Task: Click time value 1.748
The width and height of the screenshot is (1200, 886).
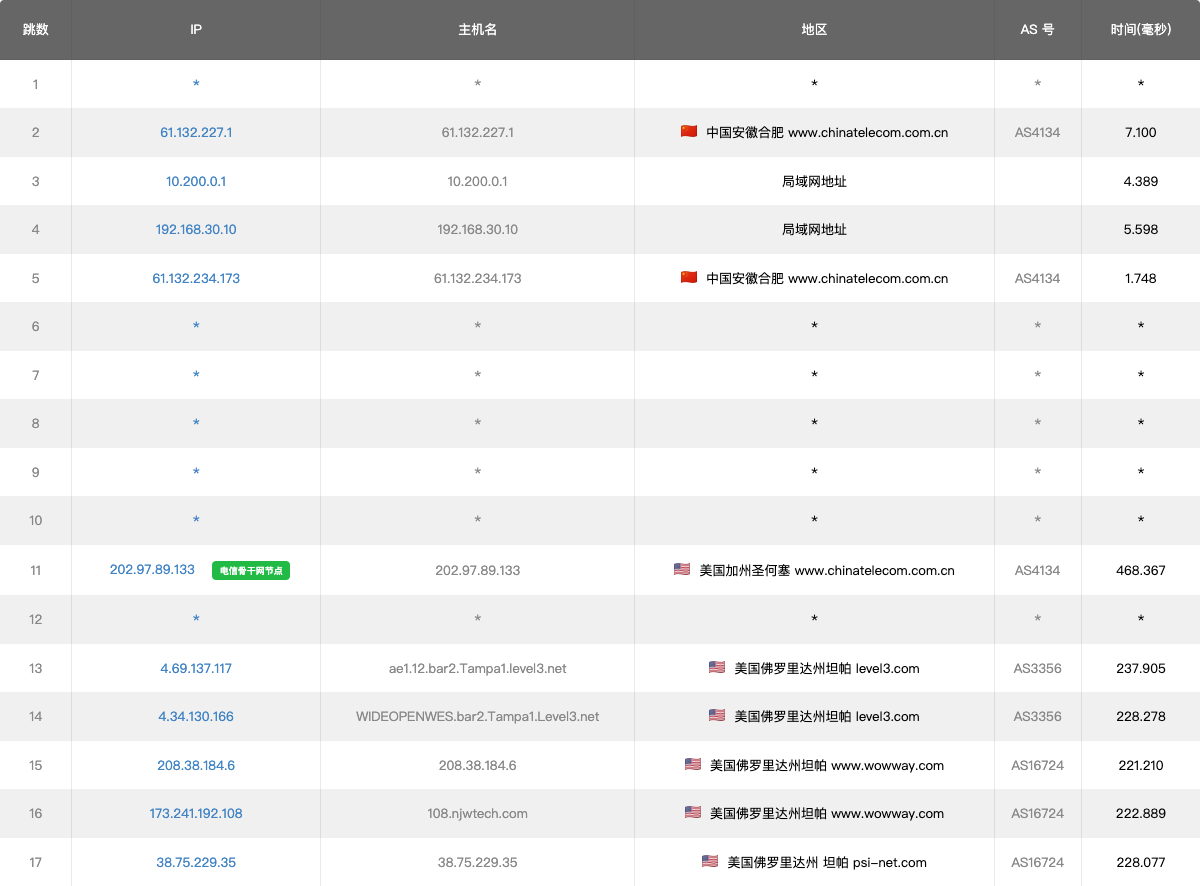Action: coord(1141,278)
